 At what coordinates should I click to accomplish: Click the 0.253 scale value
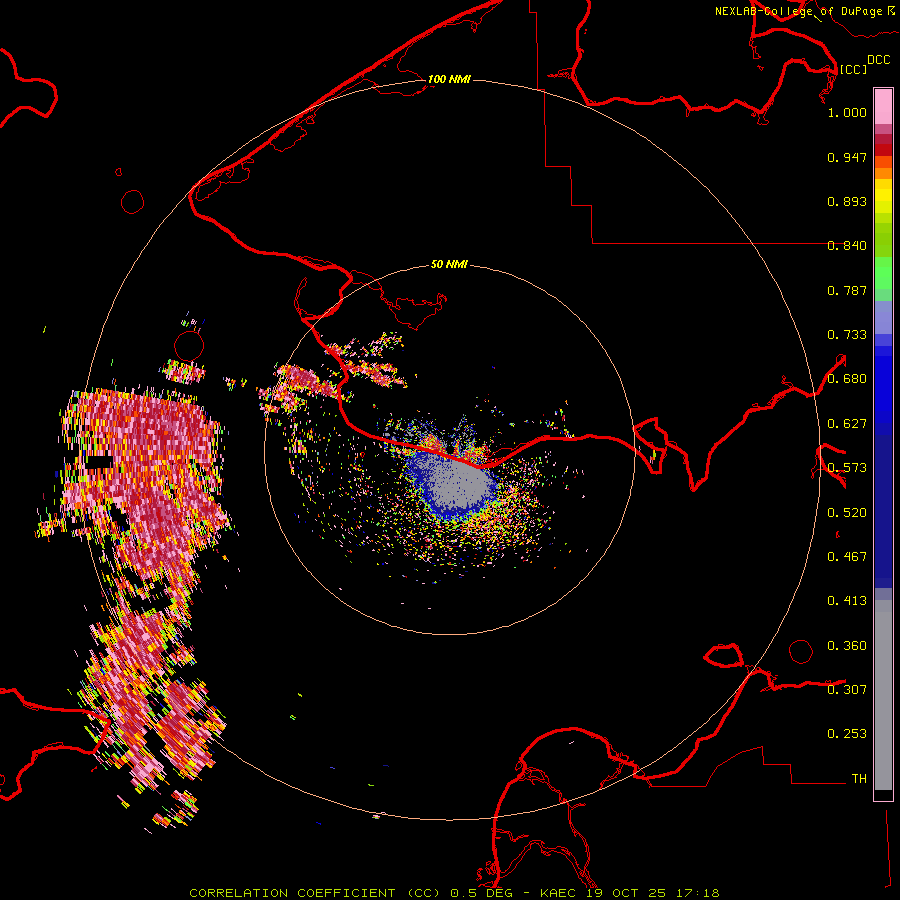pyautogui.click(x=847, y=734)
